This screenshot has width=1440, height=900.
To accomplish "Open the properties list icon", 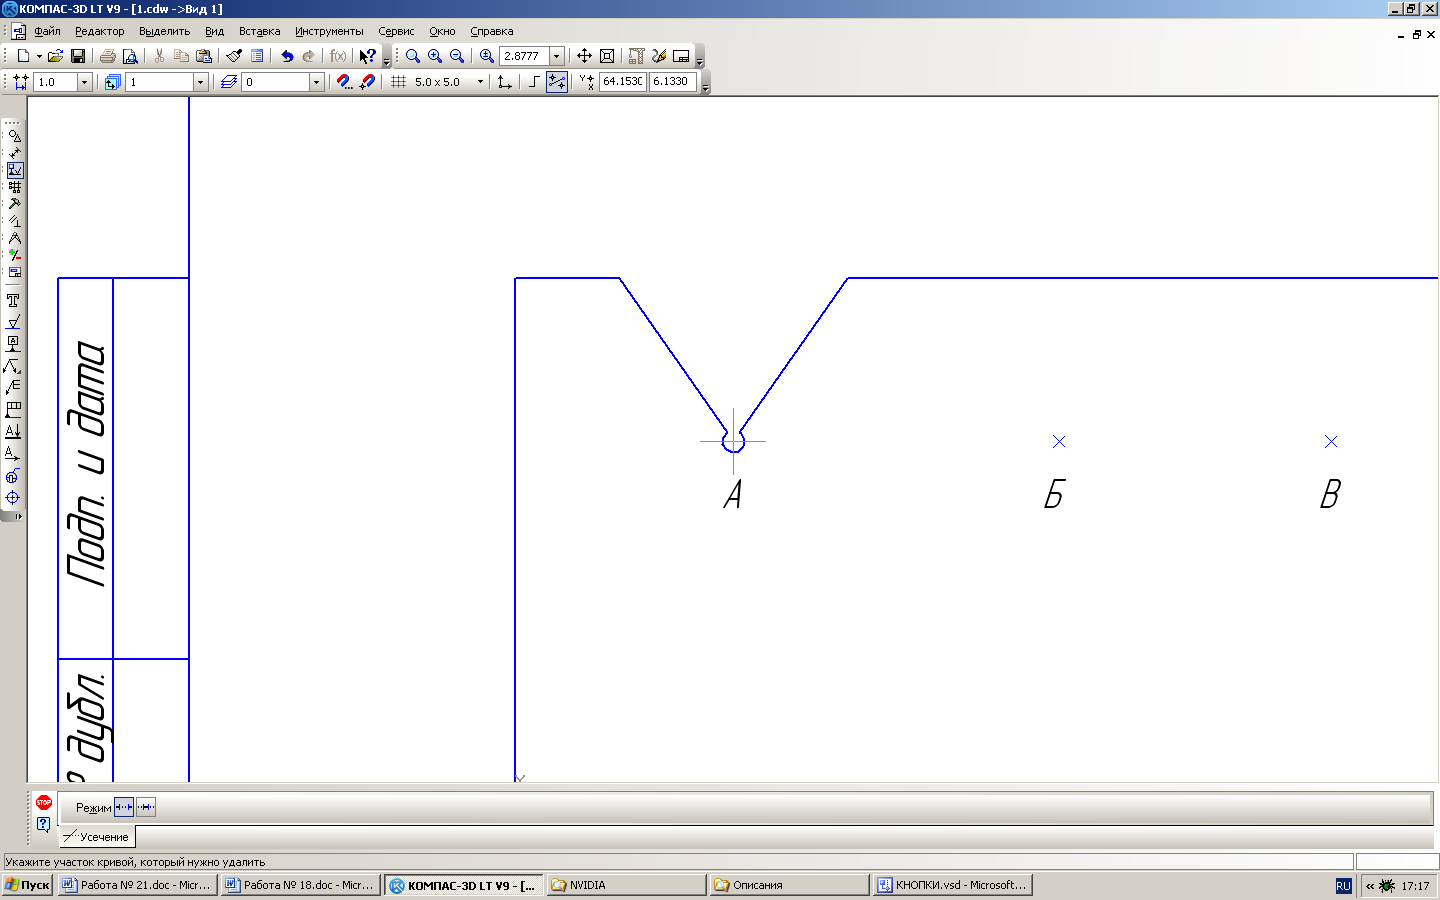I will [257, 56].
